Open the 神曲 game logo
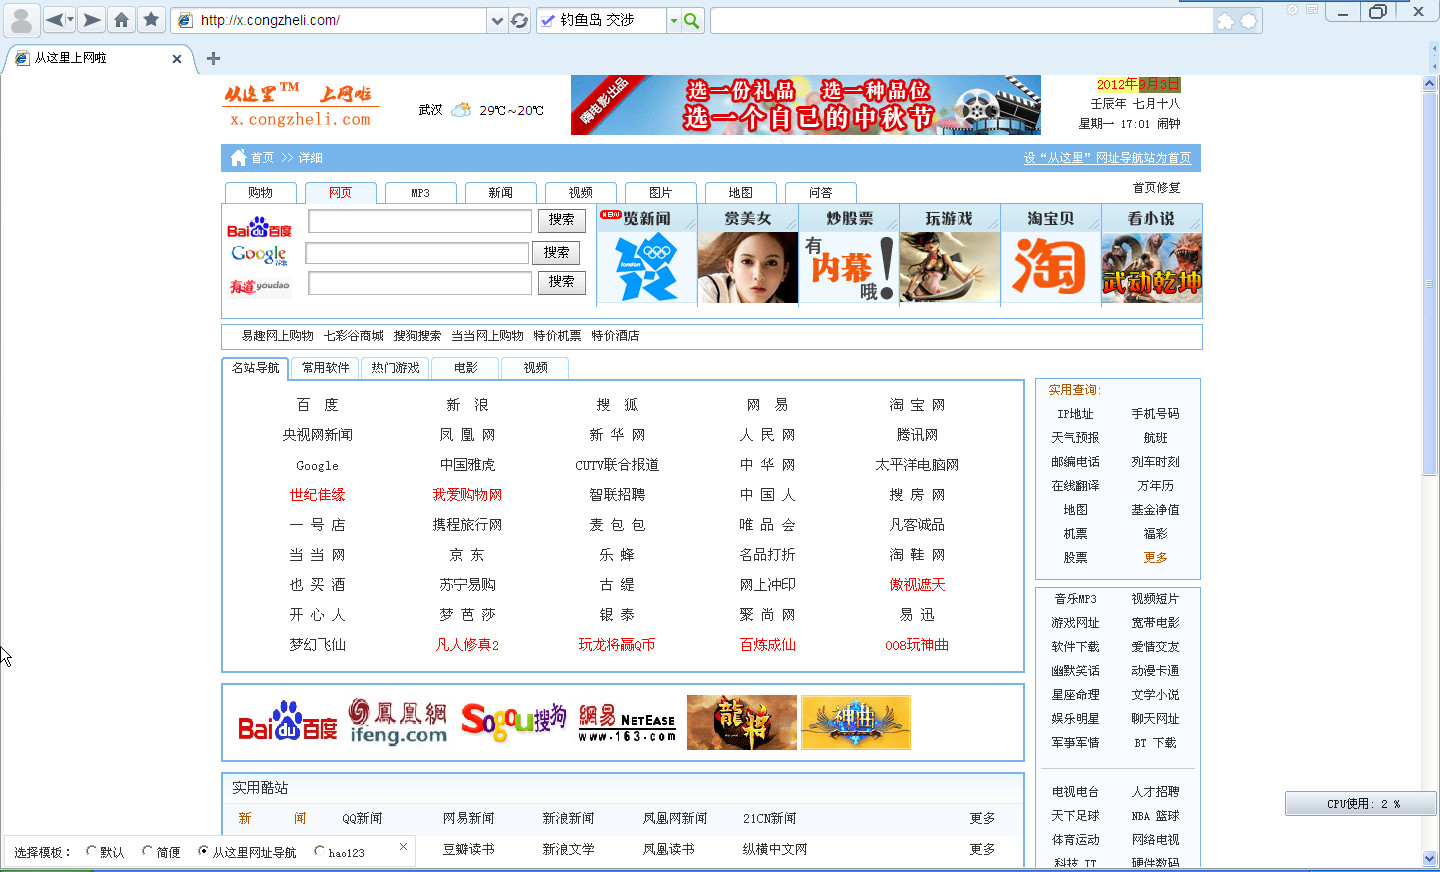The image size is (1440, 872). coord(856,722)
